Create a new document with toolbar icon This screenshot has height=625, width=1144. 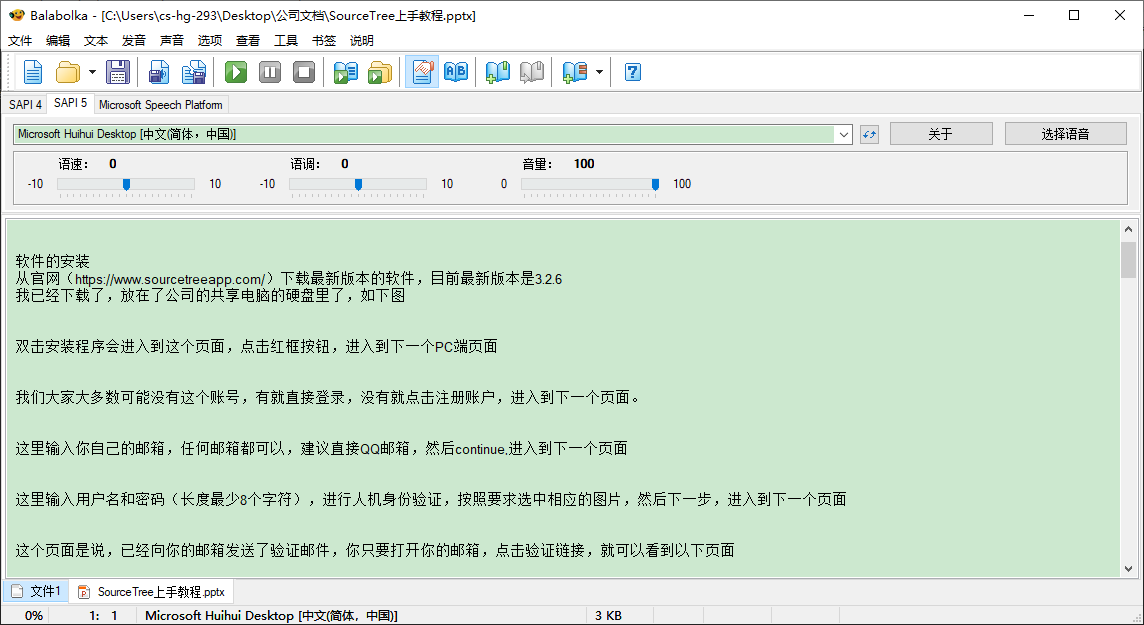[x=33, y=72]
